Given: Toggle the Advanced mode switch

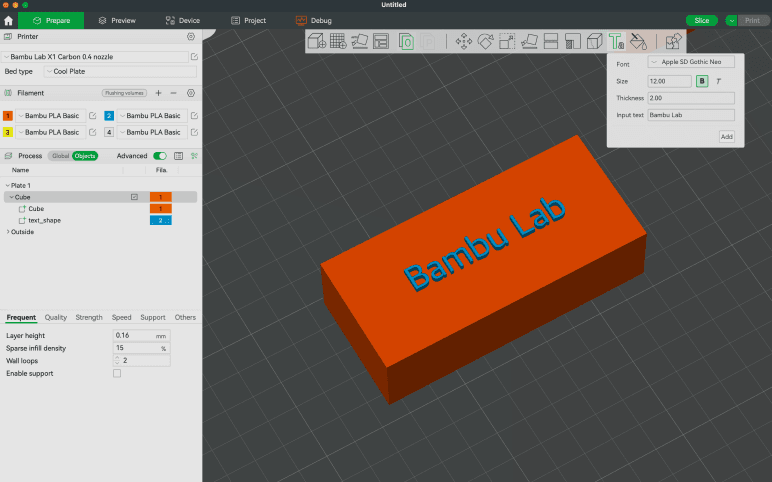Looking at the screenshot, I should 160,156.
